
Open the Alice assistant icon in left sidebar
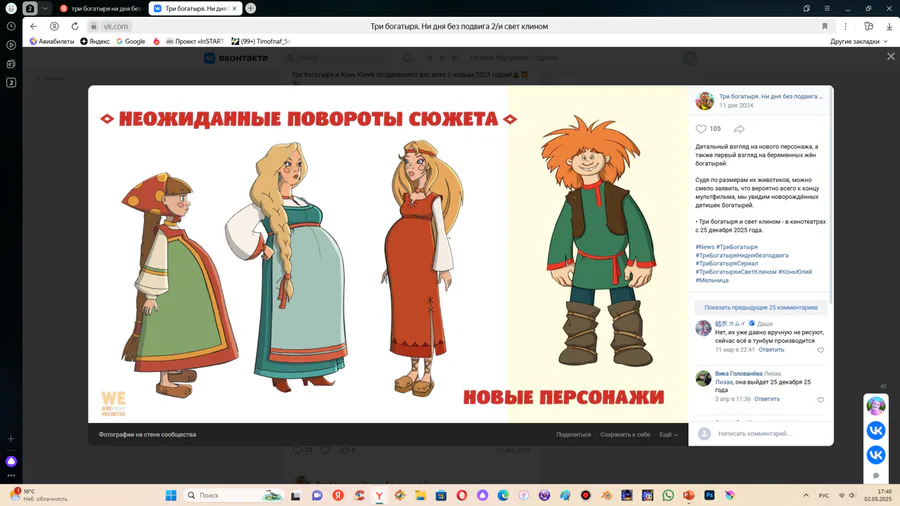click(x=11, y=461)
